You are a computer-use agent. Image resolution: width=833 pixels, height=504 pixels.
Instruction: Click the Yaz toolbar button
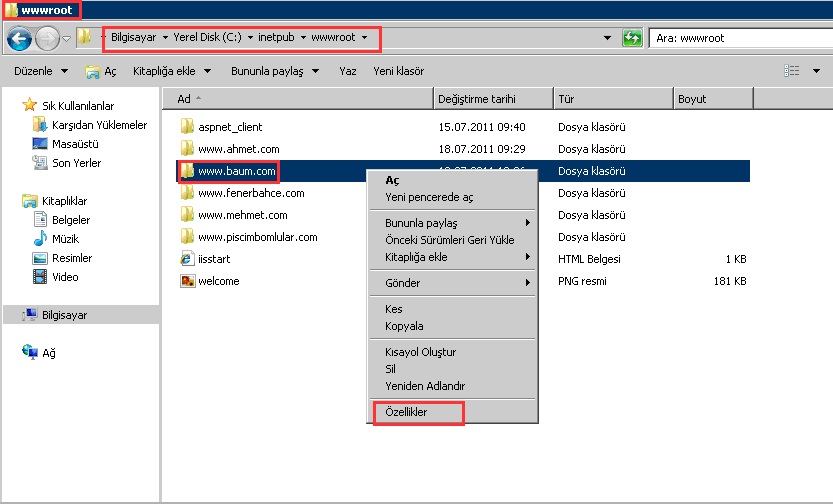pos(347,71)
